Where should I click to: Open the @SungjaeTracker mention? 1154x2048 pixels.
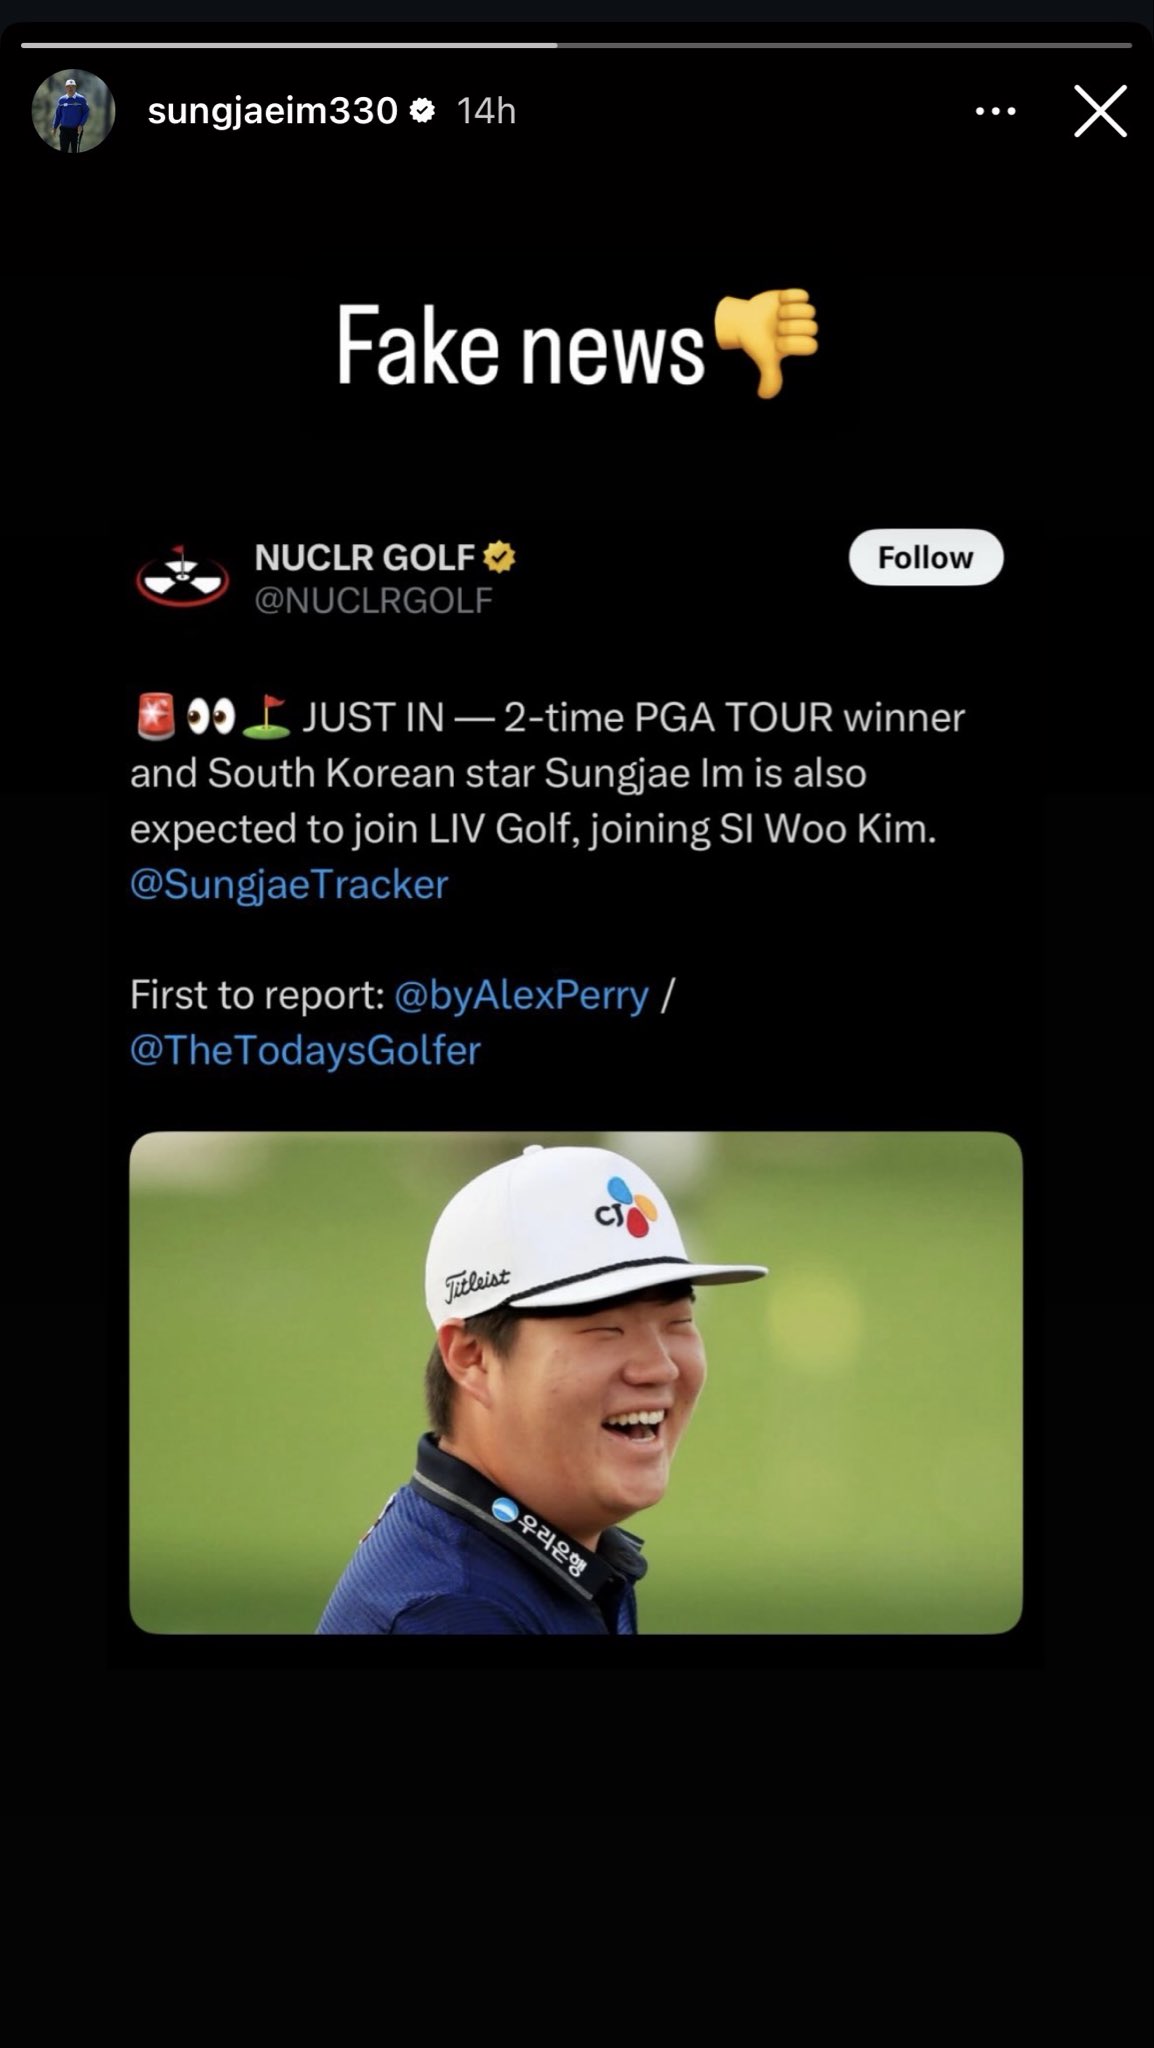[289, 884]
